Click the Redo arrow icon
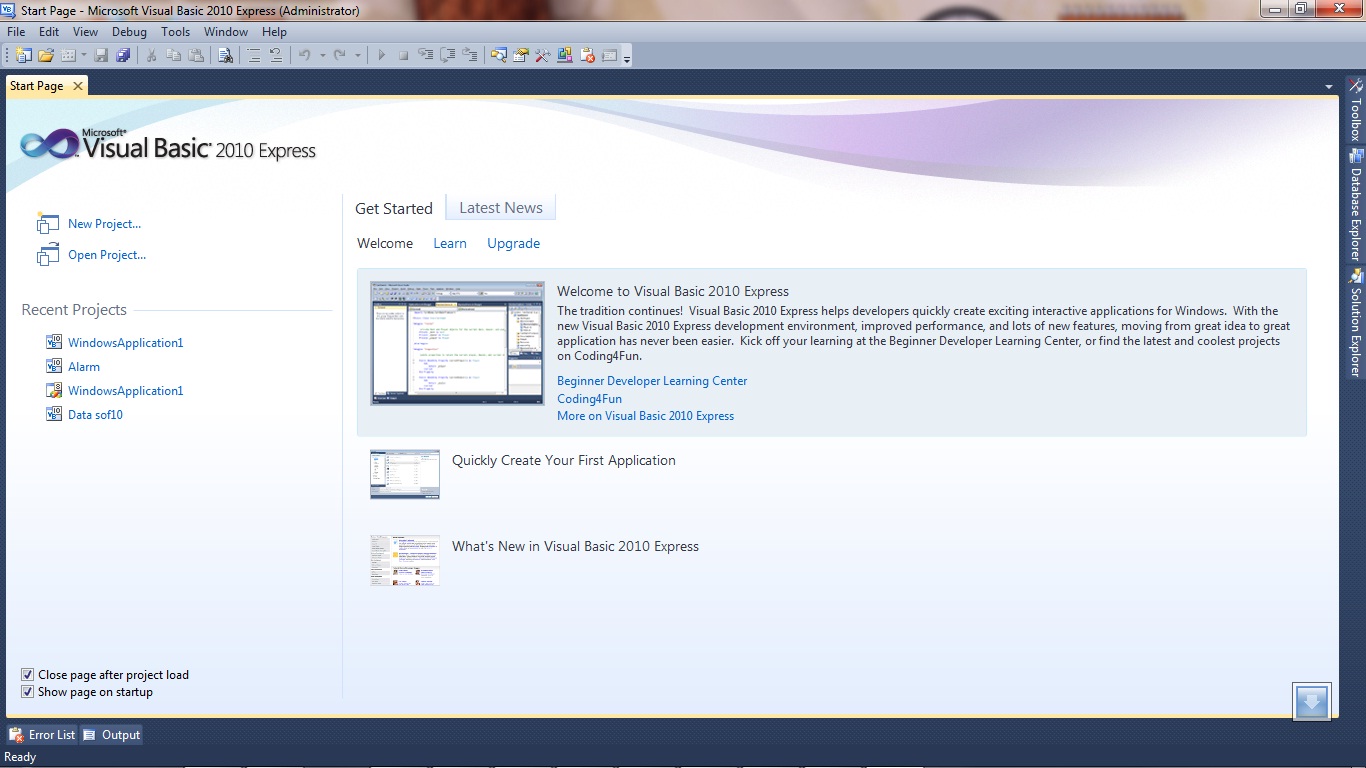Screen dimensions: 1366x768 (x=340, y=56)
